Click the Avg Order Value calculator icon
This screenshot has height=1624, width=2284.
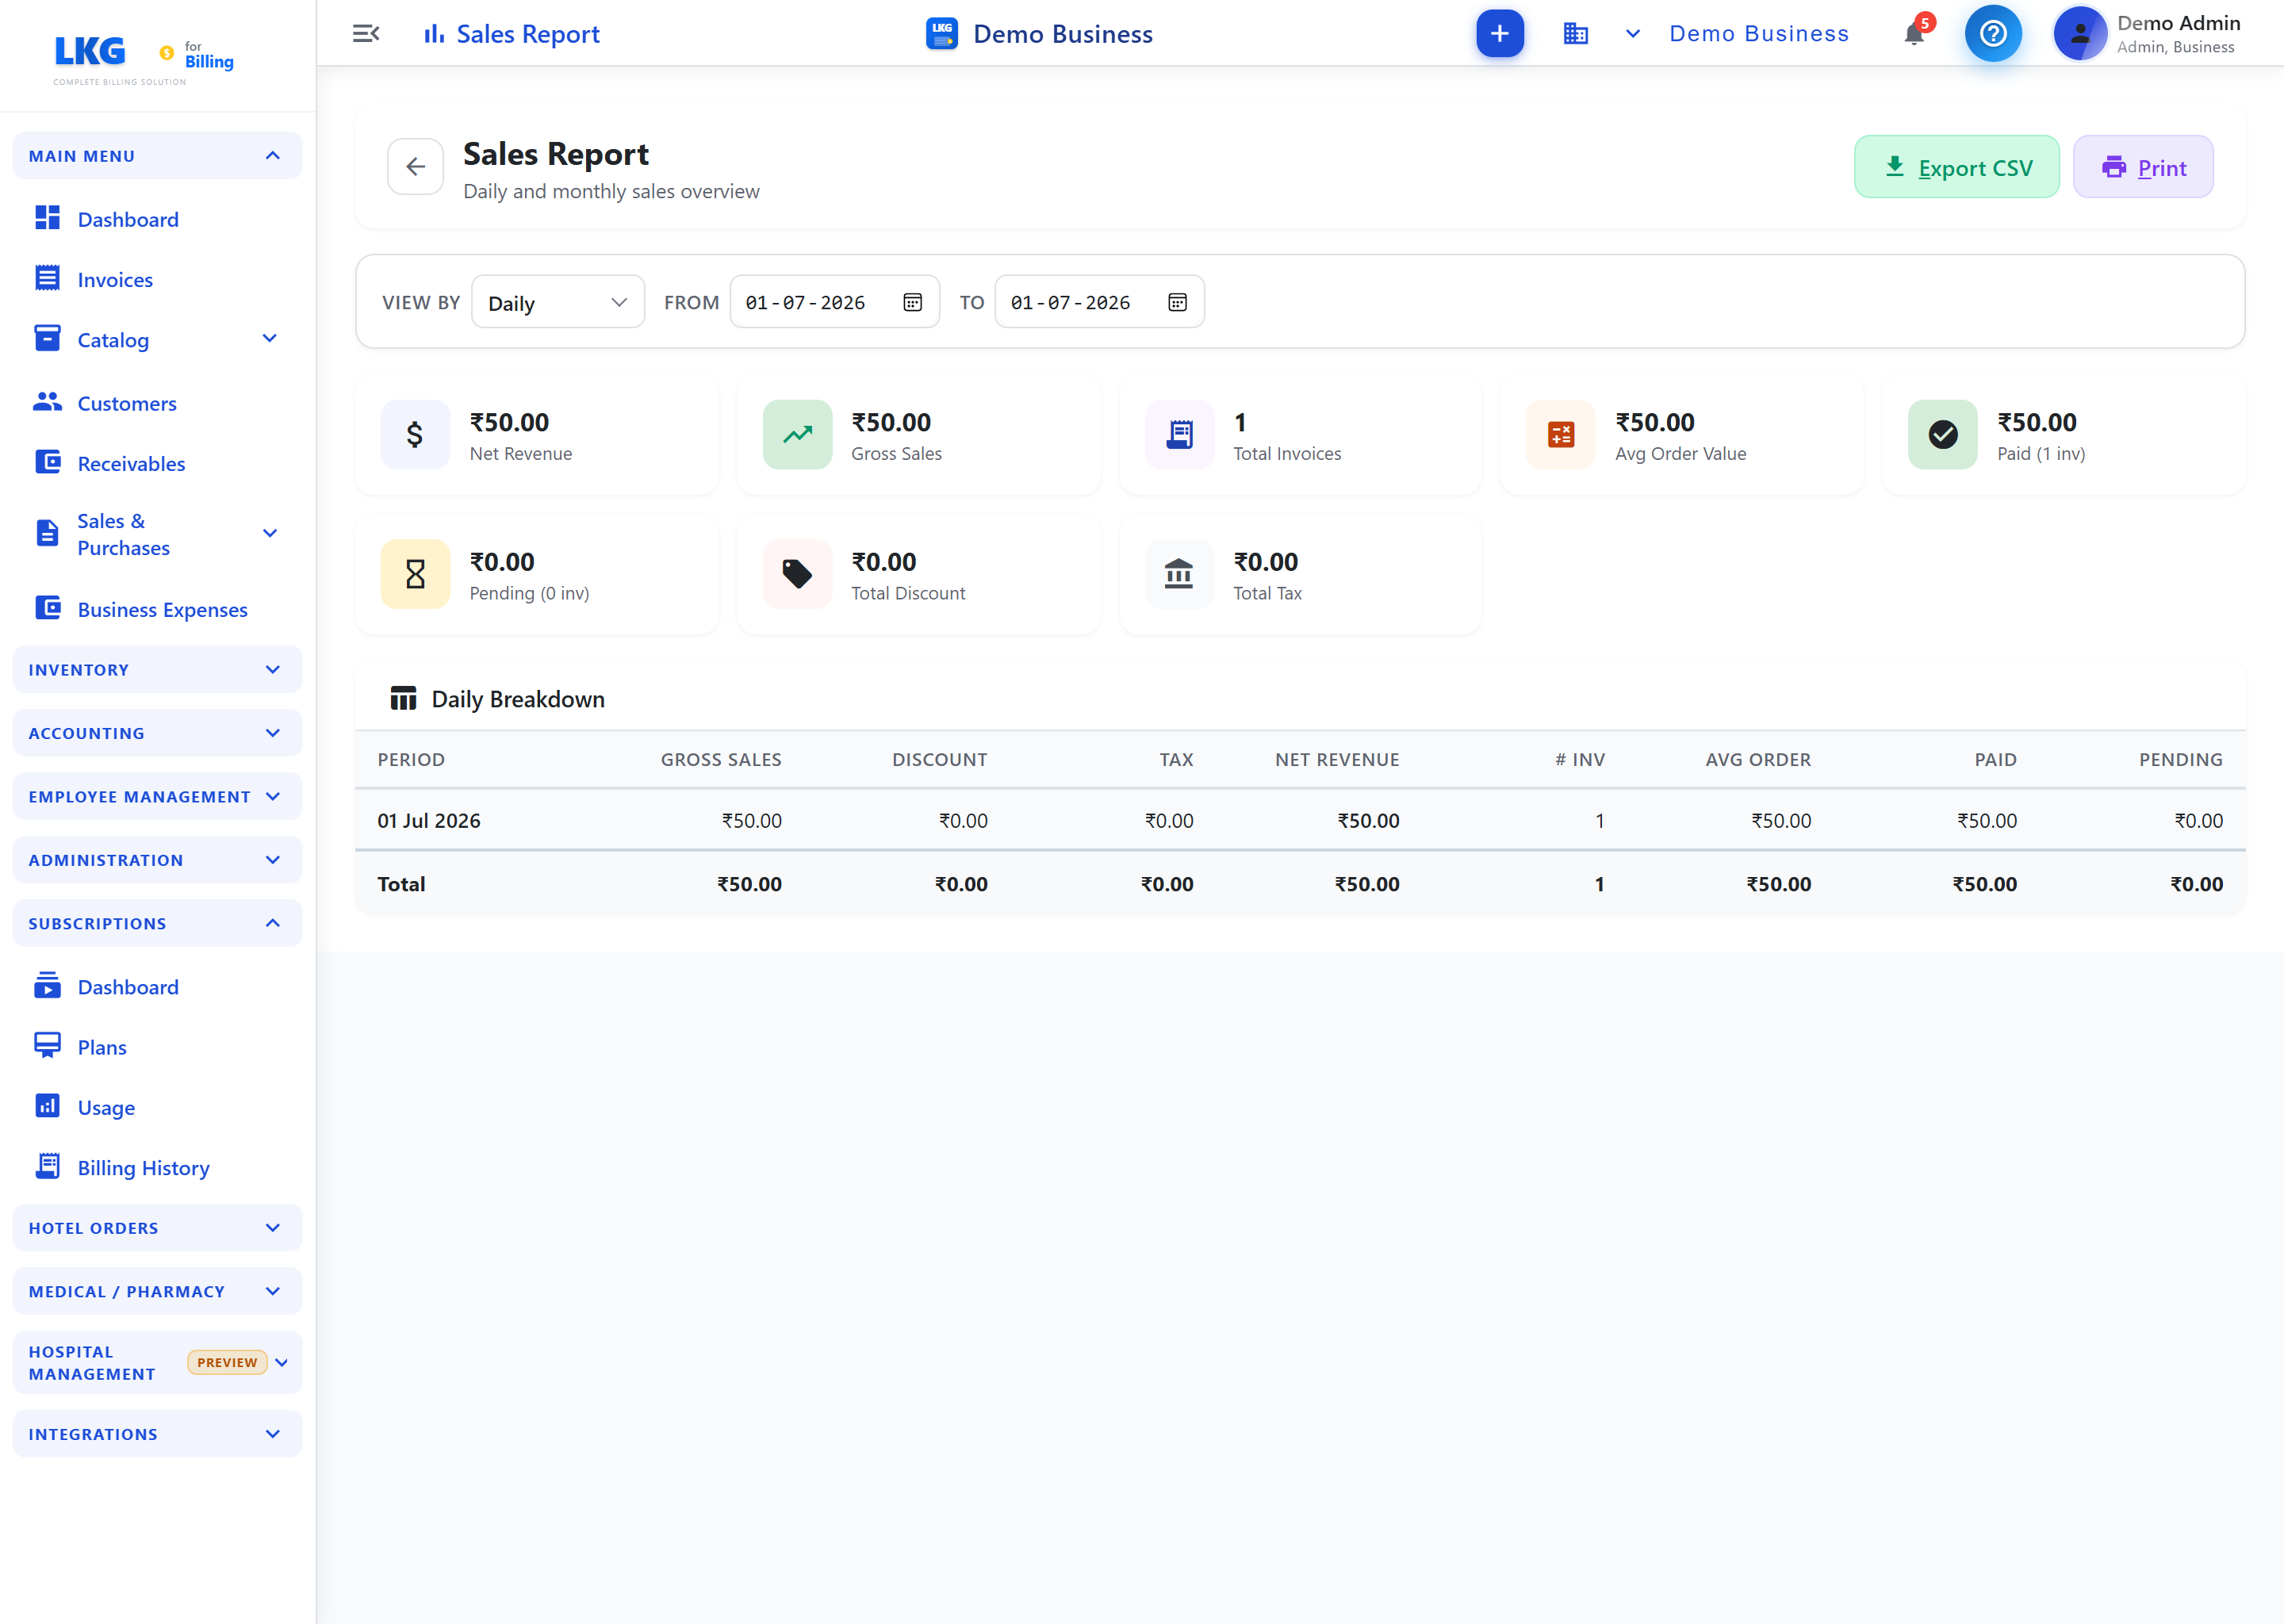click(x=1561, y=435)
